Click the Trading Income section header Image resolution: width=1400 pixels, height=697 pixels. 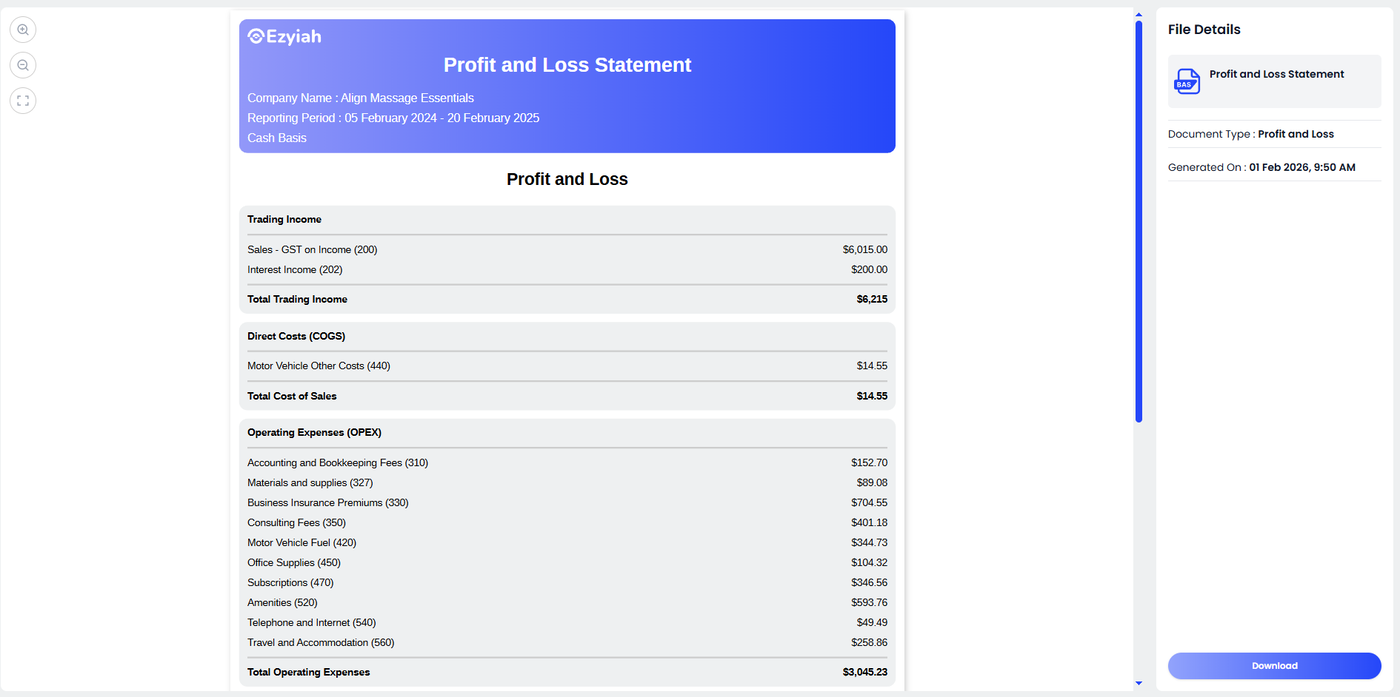click(x=285, y=219)
